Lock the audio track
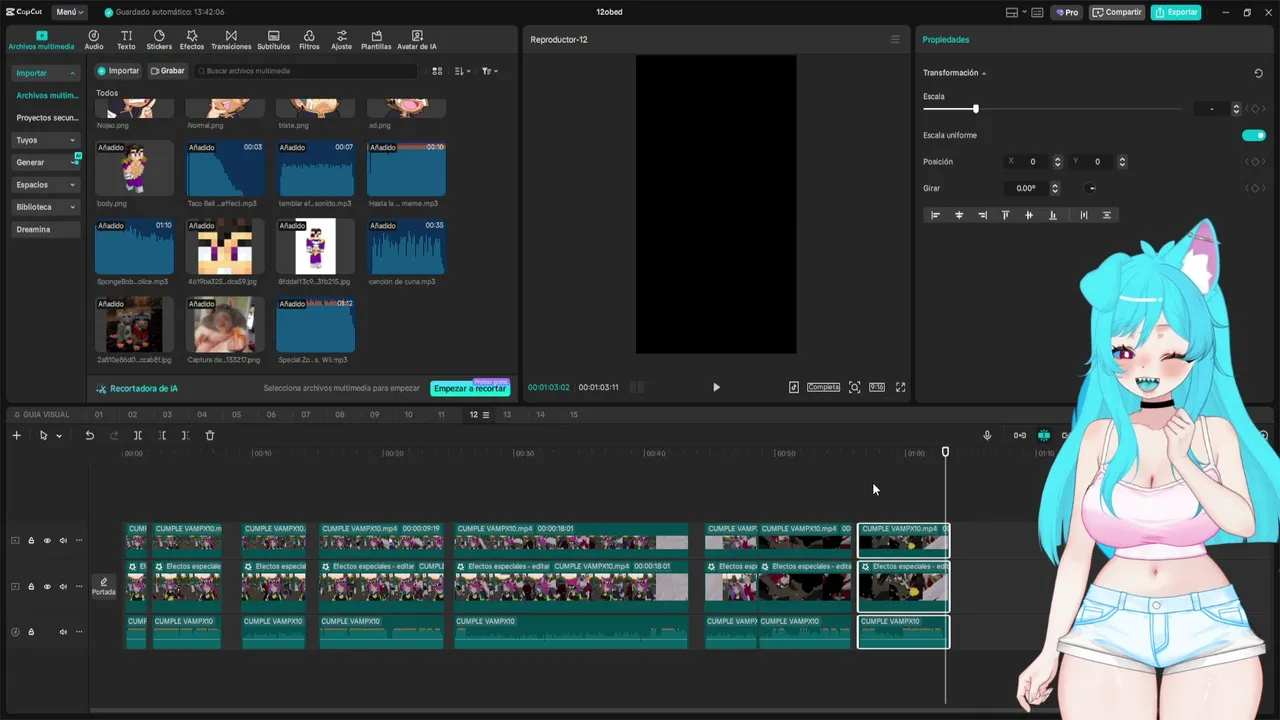This screenshot has width=1280, height=720. pos(31,632)
